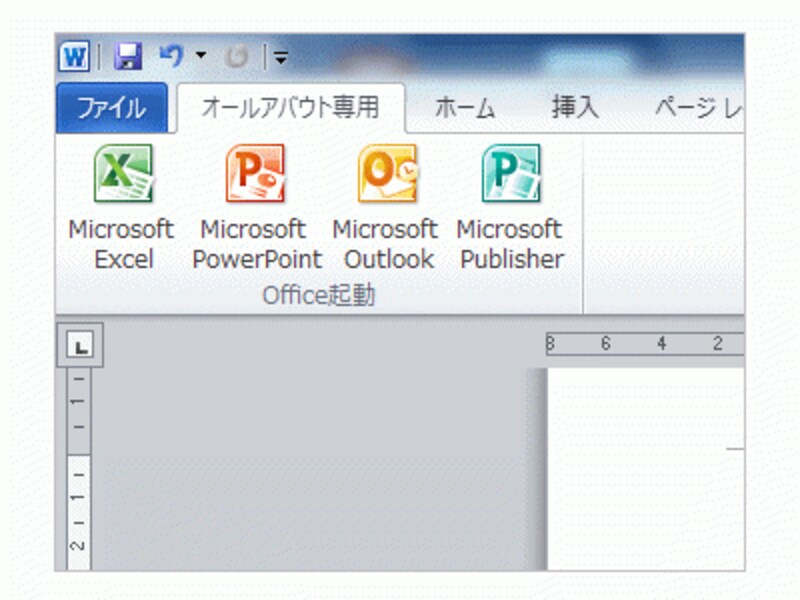Screen dimensions: 800x600
Task: Click the greyed-out Redo icon
Action: [236, 57]
